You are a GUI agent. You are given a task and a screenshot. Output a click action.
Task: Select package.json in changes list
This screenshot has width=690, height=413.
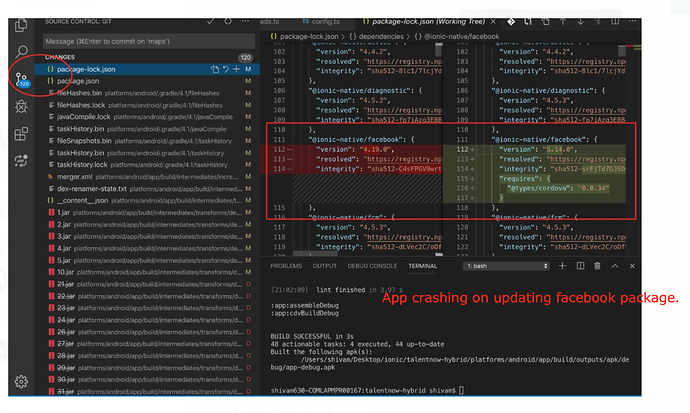point(147,81)
